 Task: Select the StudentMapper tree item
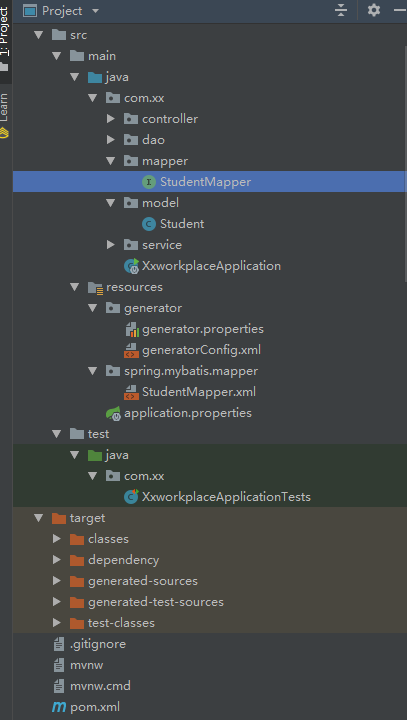coord(209,182)
